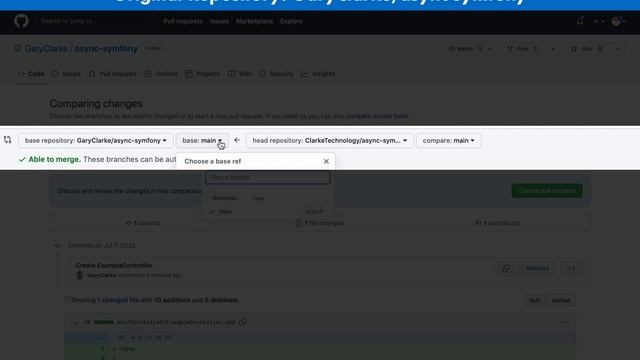640x360 pixels.
Task: Click the Actions tab play icon
Action: click(x=149, y=74)
